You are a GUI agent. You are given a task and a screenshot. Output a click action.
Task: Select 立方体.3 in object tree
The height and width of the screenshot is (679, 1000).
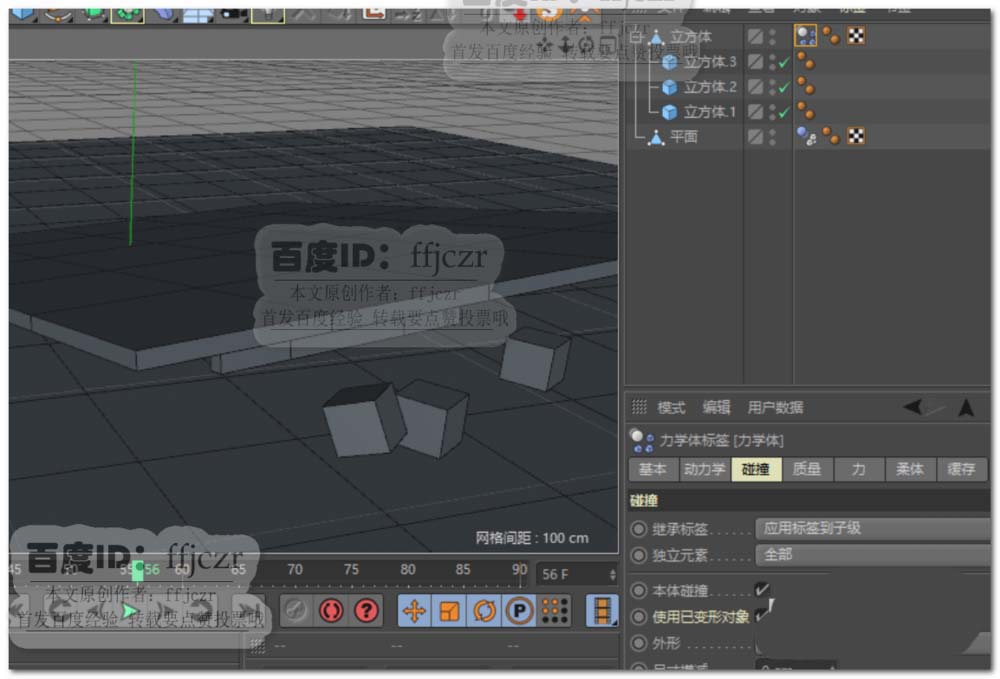(710, 62)
